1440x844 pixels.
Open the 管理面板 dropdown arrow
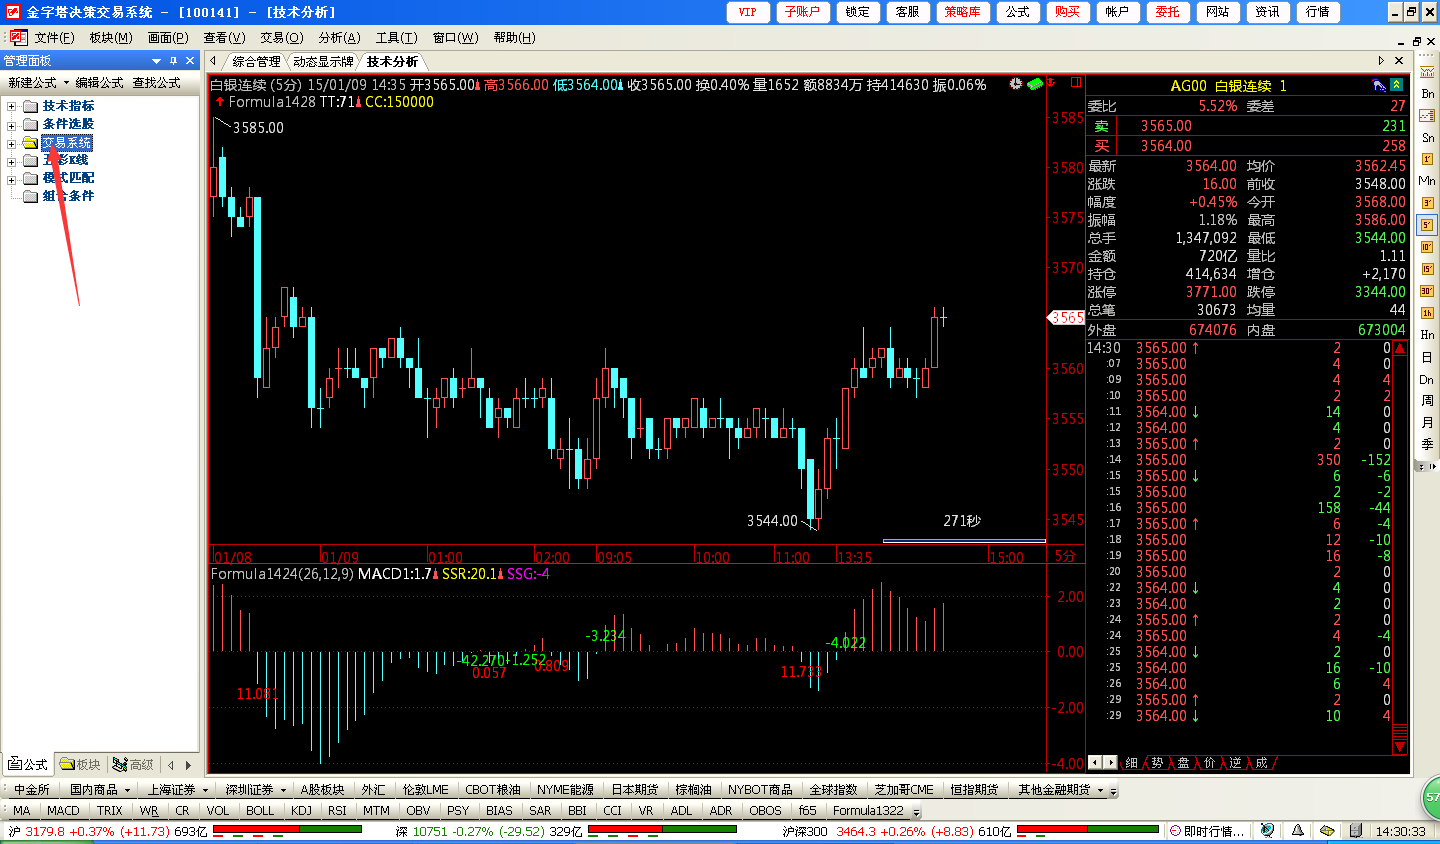pyautogui.click(x=156, y=61)
